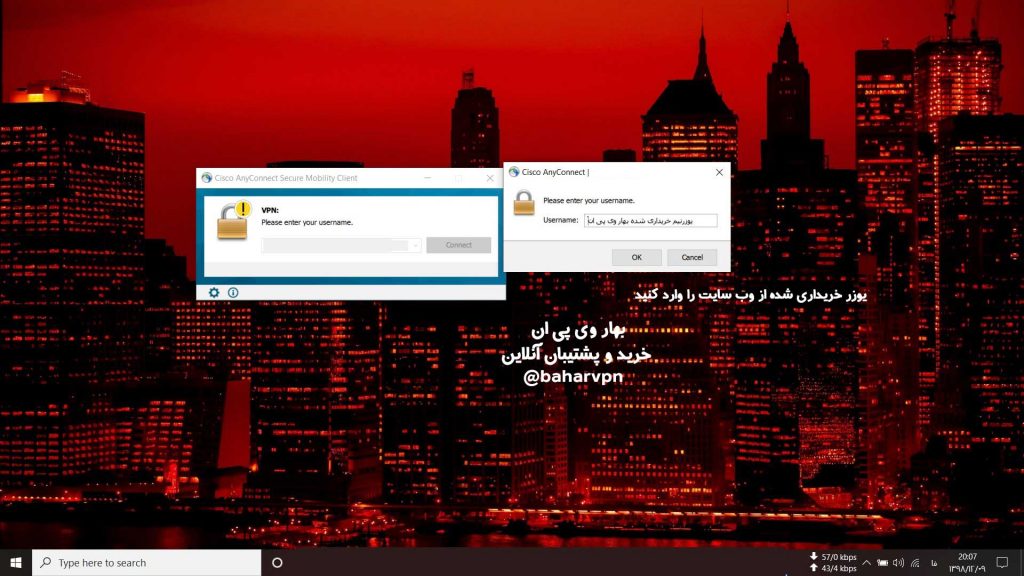Expand the VPN server dropdown
The image size is (1024, 576).
point(415,245)
